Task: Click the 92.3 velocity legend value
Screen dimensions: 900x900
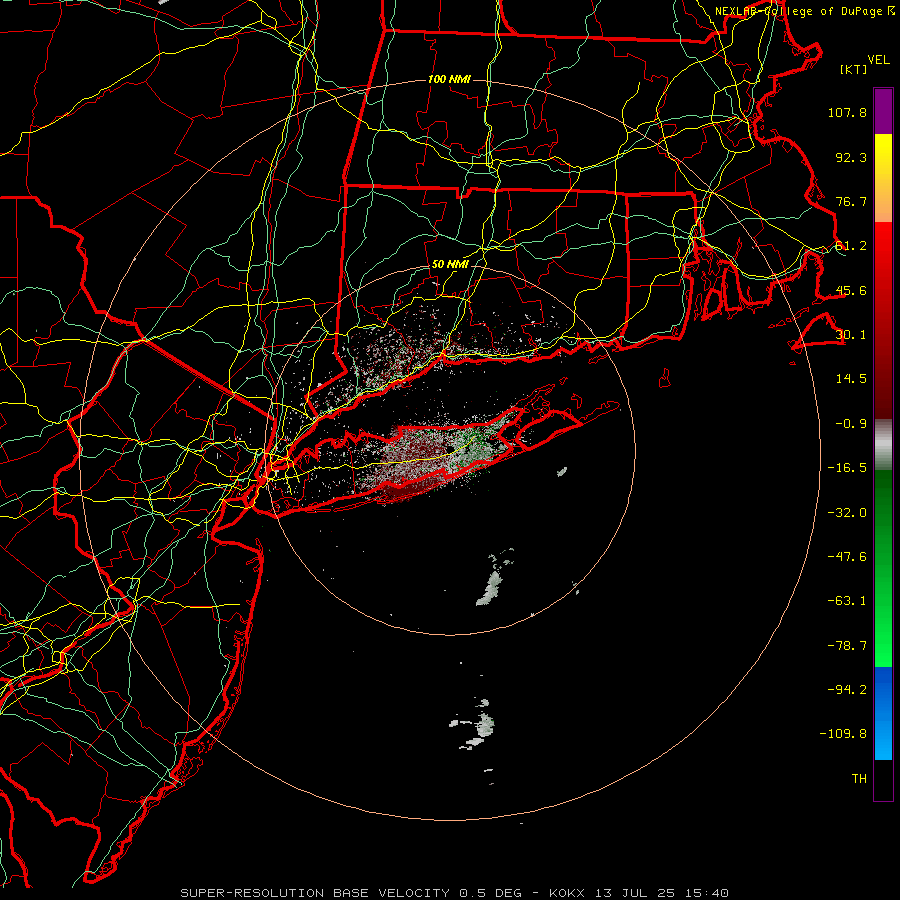Action: [x=851, y=157]
